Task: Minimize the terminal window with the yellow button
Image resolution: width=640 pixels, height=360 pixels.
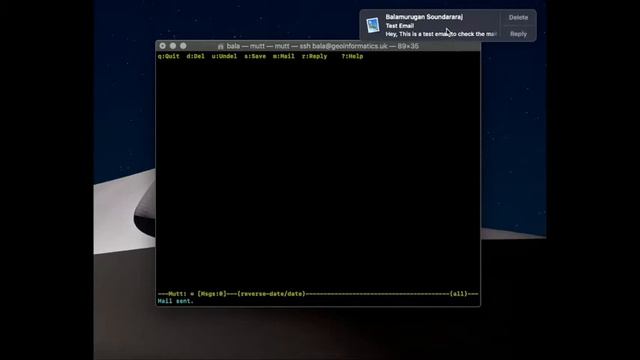Action: click(173, 46)
